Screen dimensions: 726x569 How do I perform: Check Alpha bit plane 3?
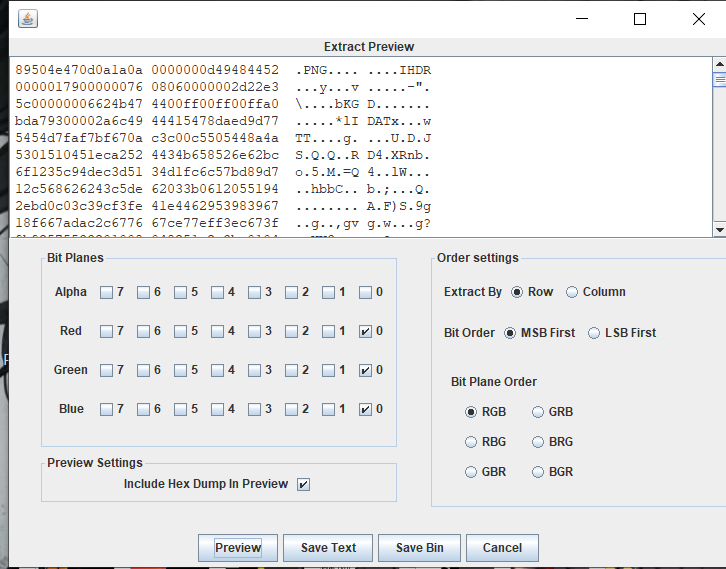(x=254, y=292)
